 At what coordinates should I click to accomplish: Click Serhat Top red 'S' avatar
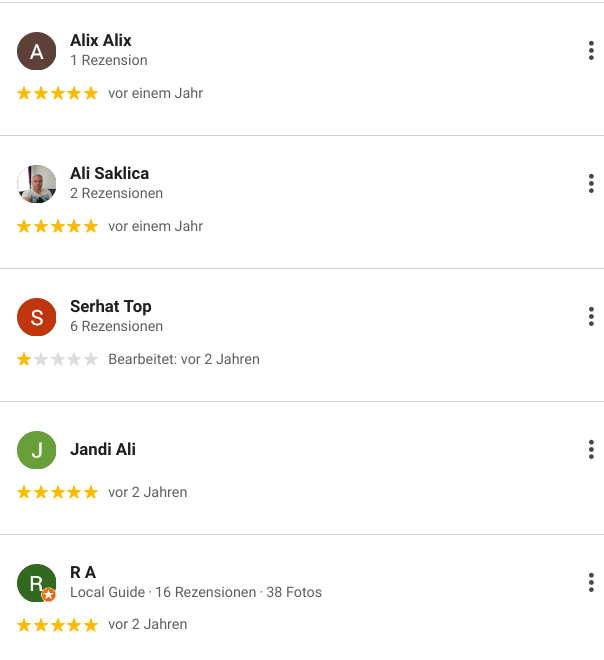click(x=37, y=317)
